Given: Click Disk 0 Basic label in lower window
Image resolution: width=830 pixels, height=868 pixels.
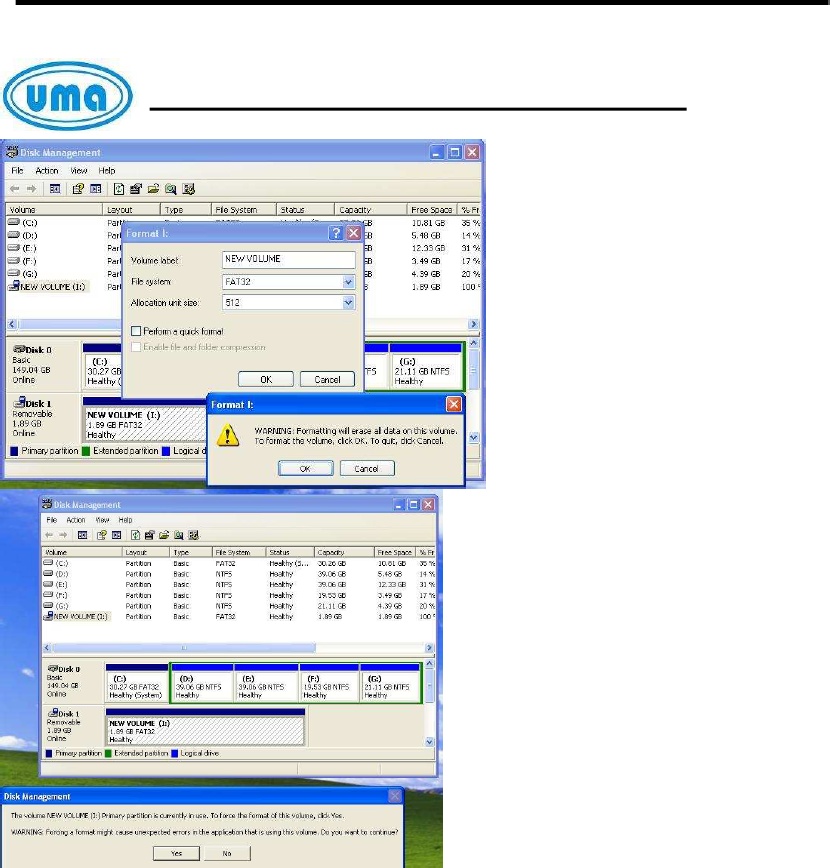Looking at the screenshot, I should (x=64, y=681).
